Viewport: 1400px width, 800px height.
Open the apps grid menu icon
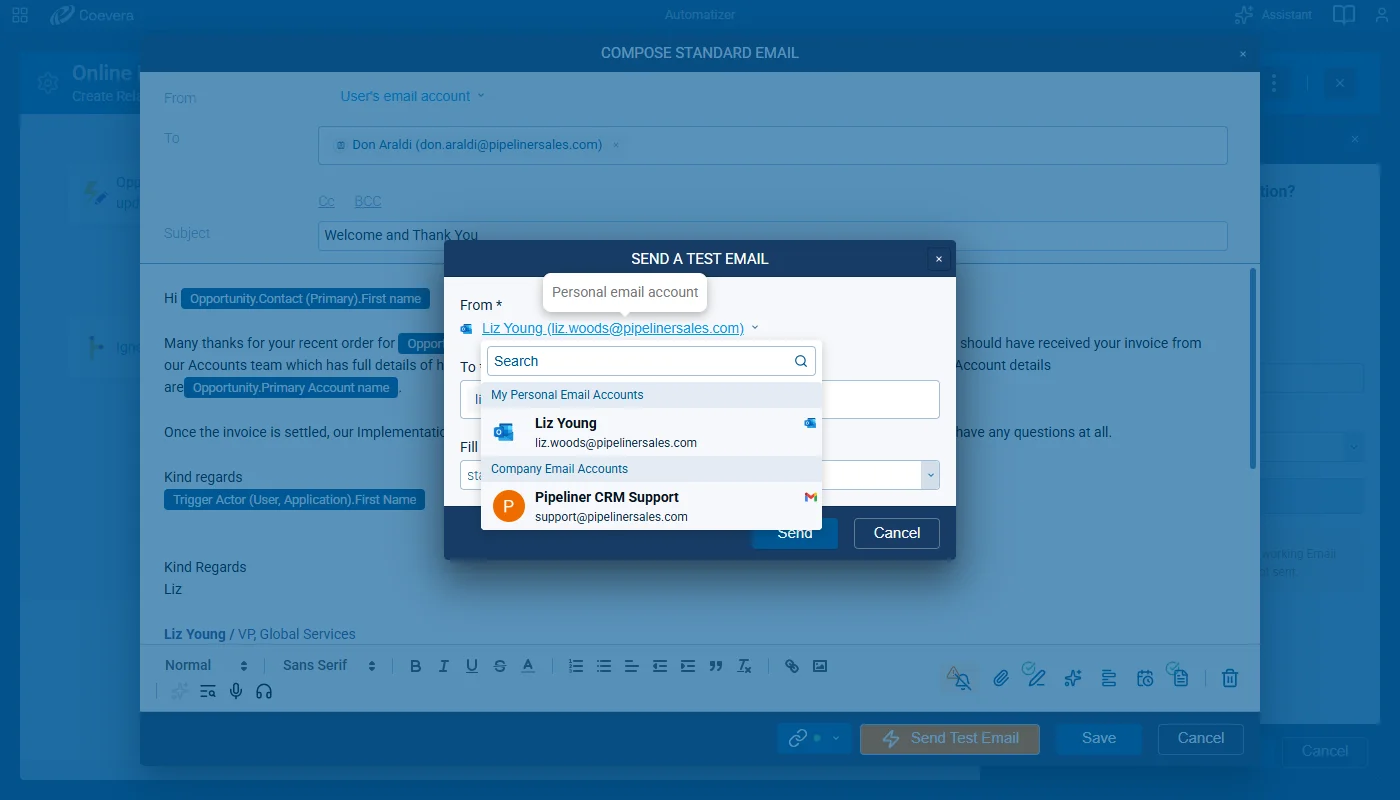20,15
